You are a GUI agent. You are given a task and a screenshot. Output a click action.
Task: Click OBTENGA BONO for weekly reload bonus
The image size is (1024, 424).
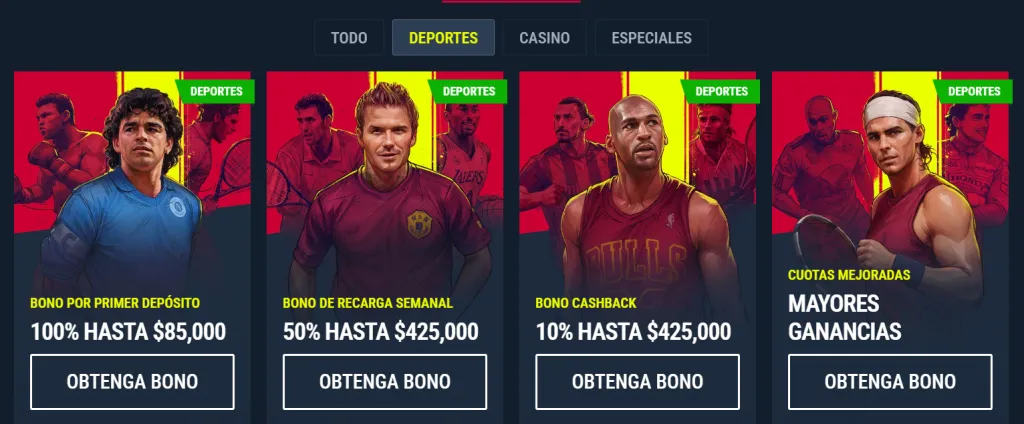(385, 382)
